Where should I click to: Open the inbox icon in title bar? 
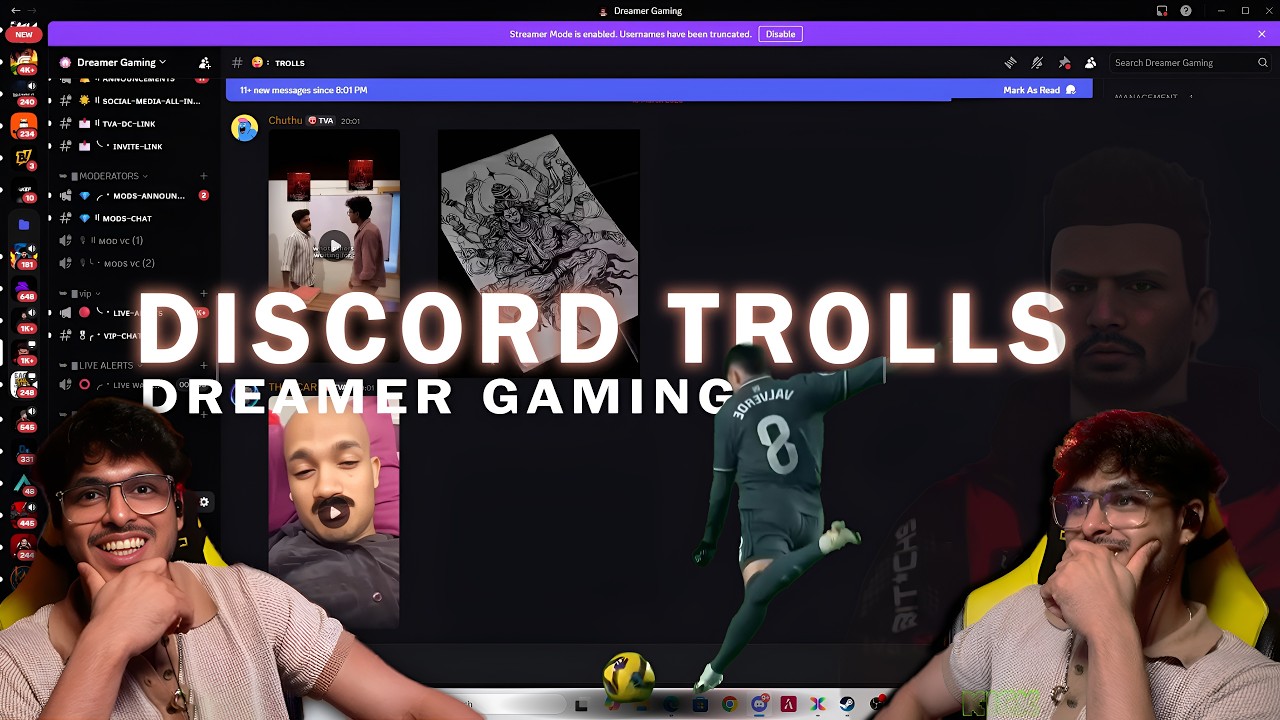click(1162, 11)
